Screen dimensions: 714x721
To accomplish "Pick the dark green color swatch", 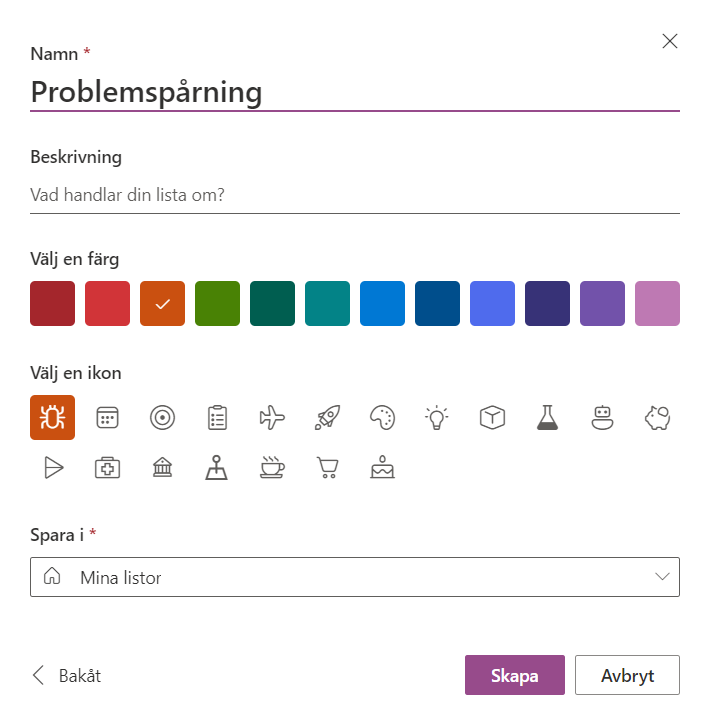I will [272, 303].
